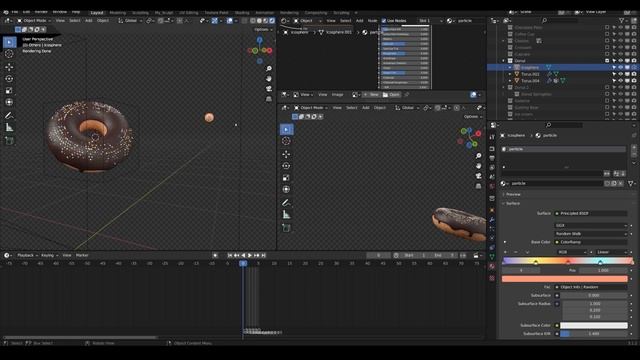
Task: Open the Window menu
Action: (x=60, y=12)
